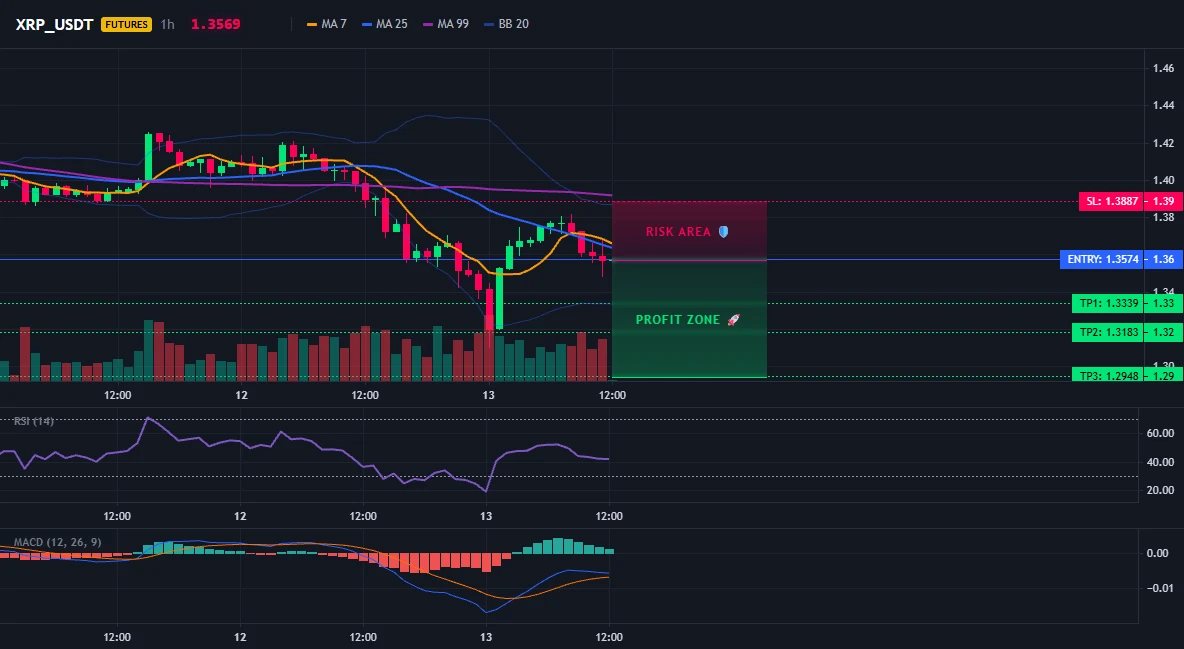Click the RISK AREA text

[x=678, y=232]
